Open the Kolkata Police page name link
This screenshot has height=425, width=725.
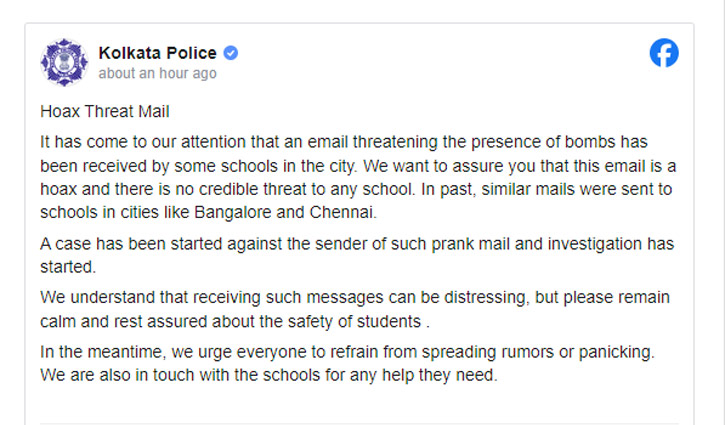159,53
